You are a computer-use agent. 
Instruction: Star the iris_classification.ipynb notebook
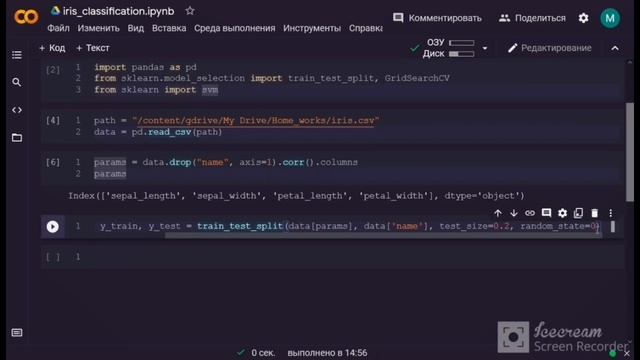click(x=190, y=11)
